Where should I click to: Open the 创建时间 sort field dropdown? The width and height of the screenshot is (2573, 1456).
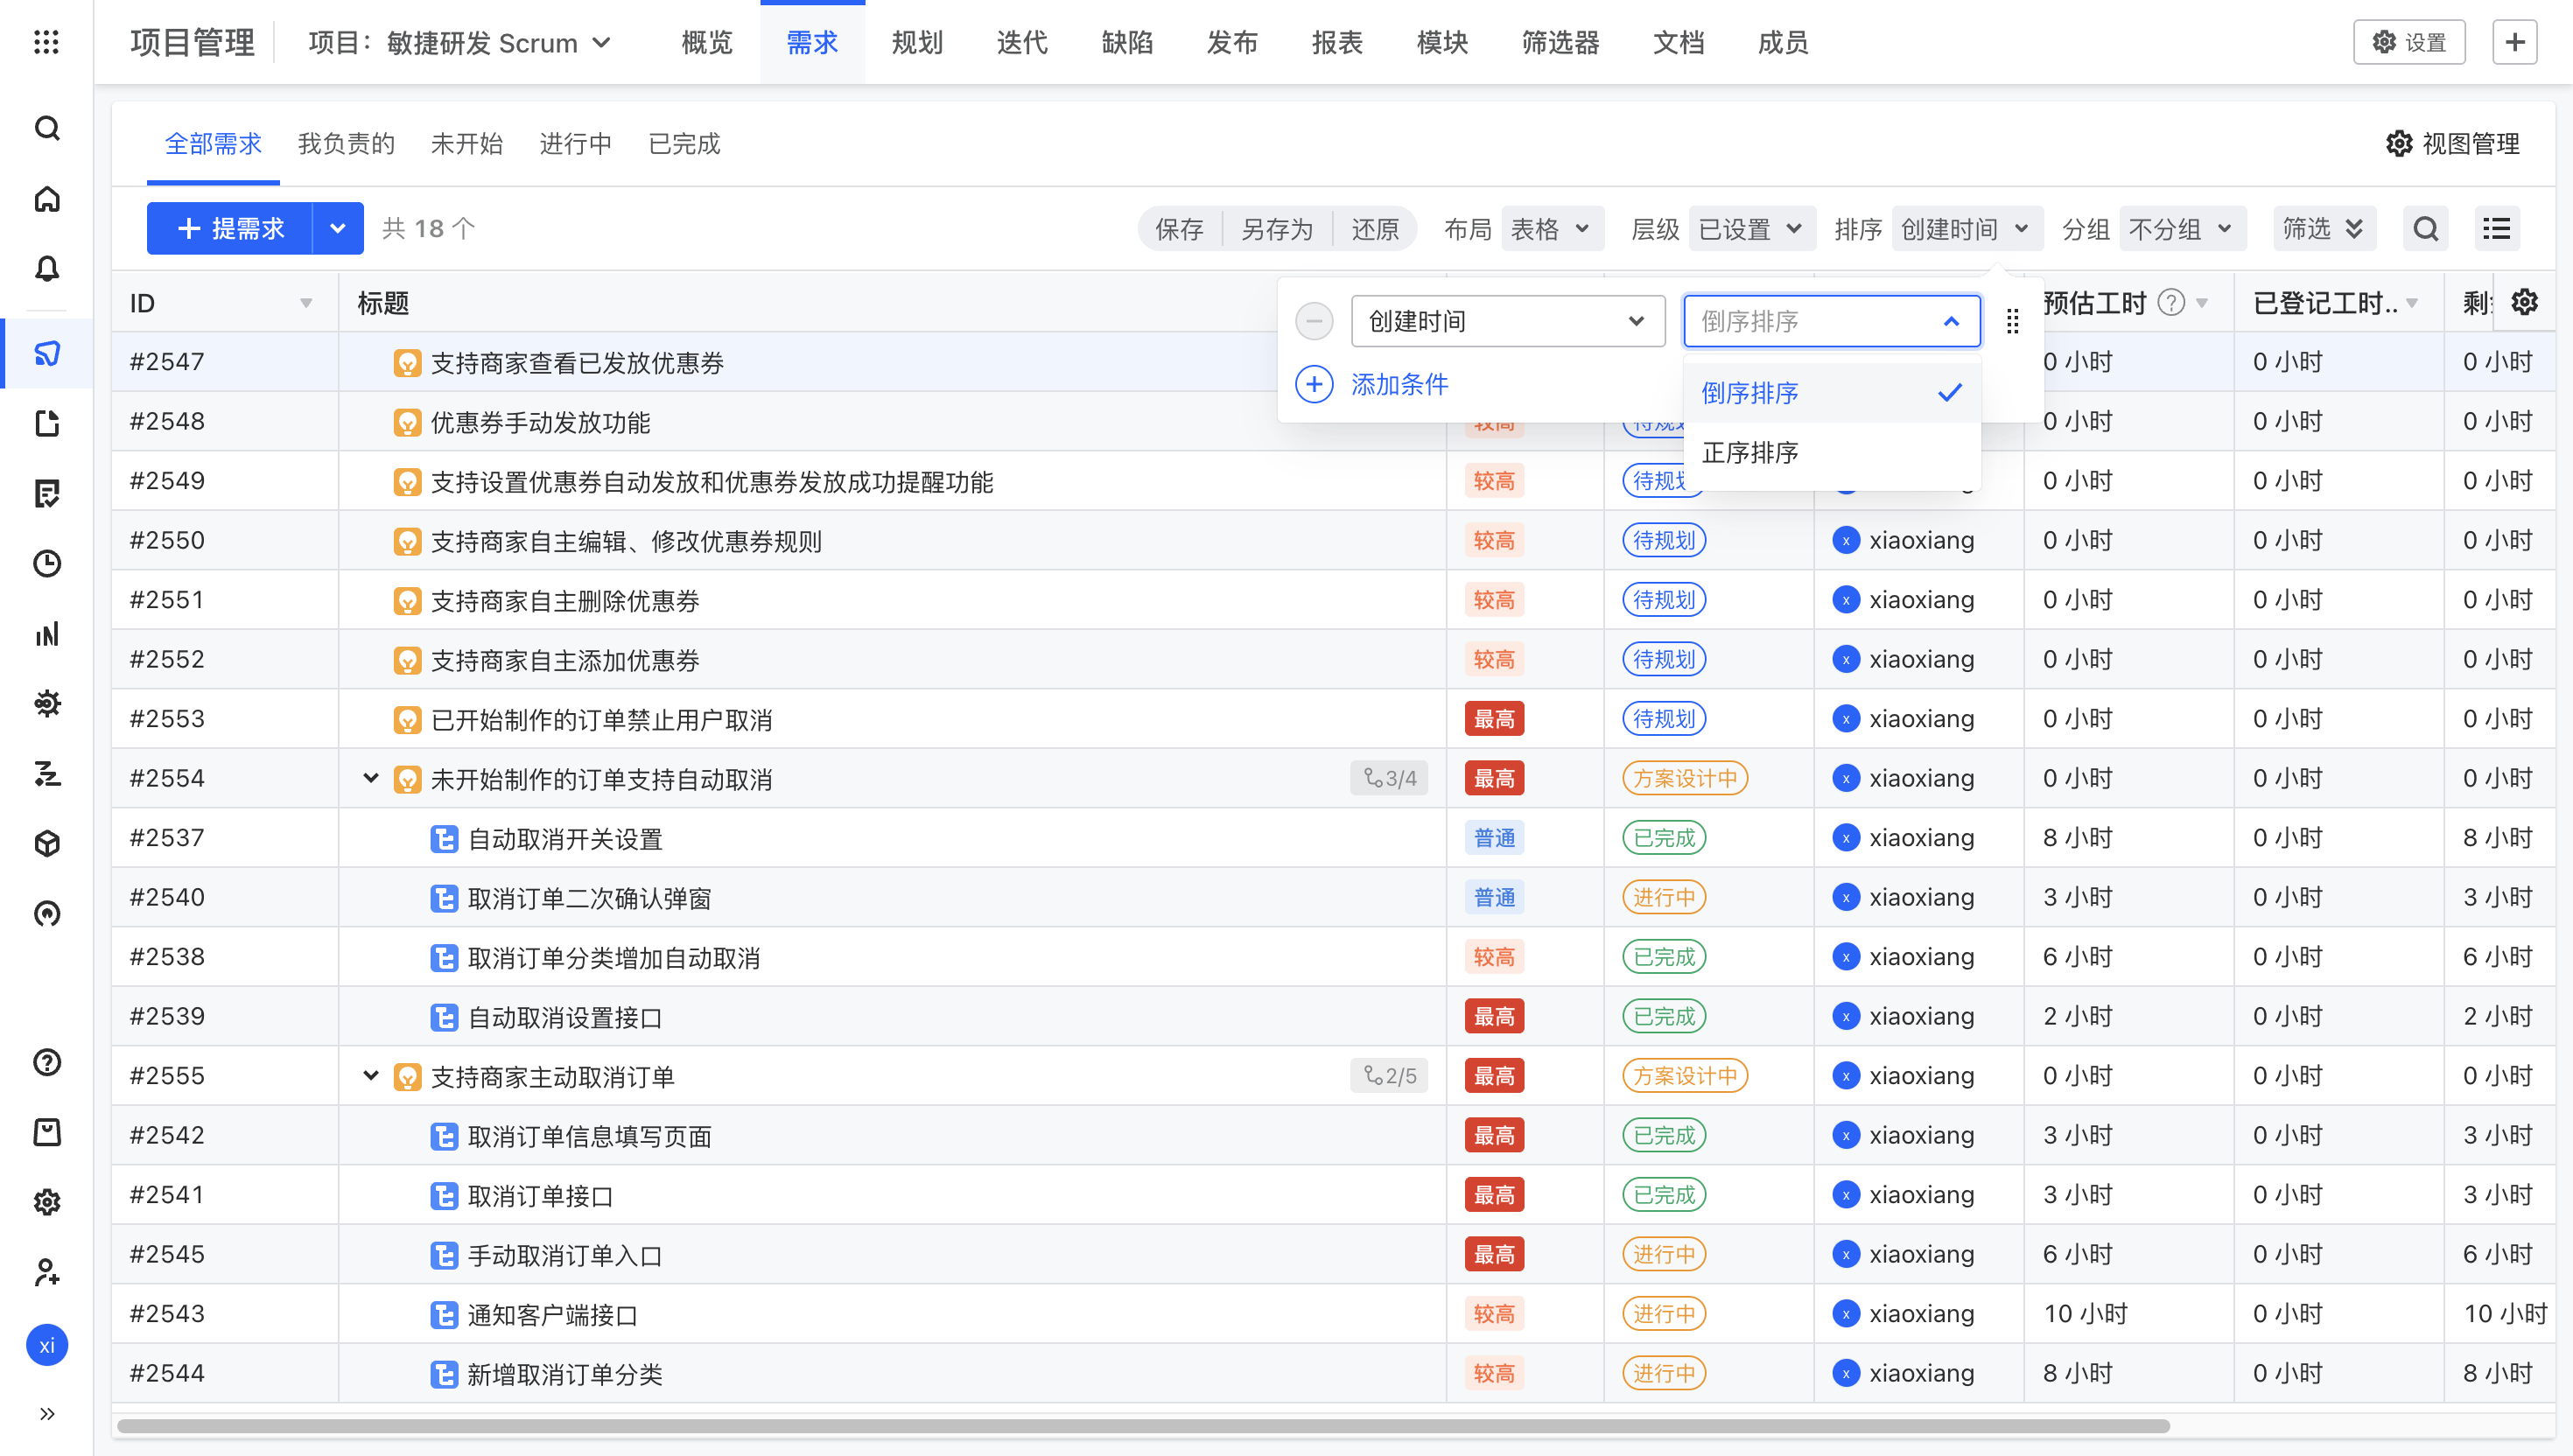(x=1507, y=321)
